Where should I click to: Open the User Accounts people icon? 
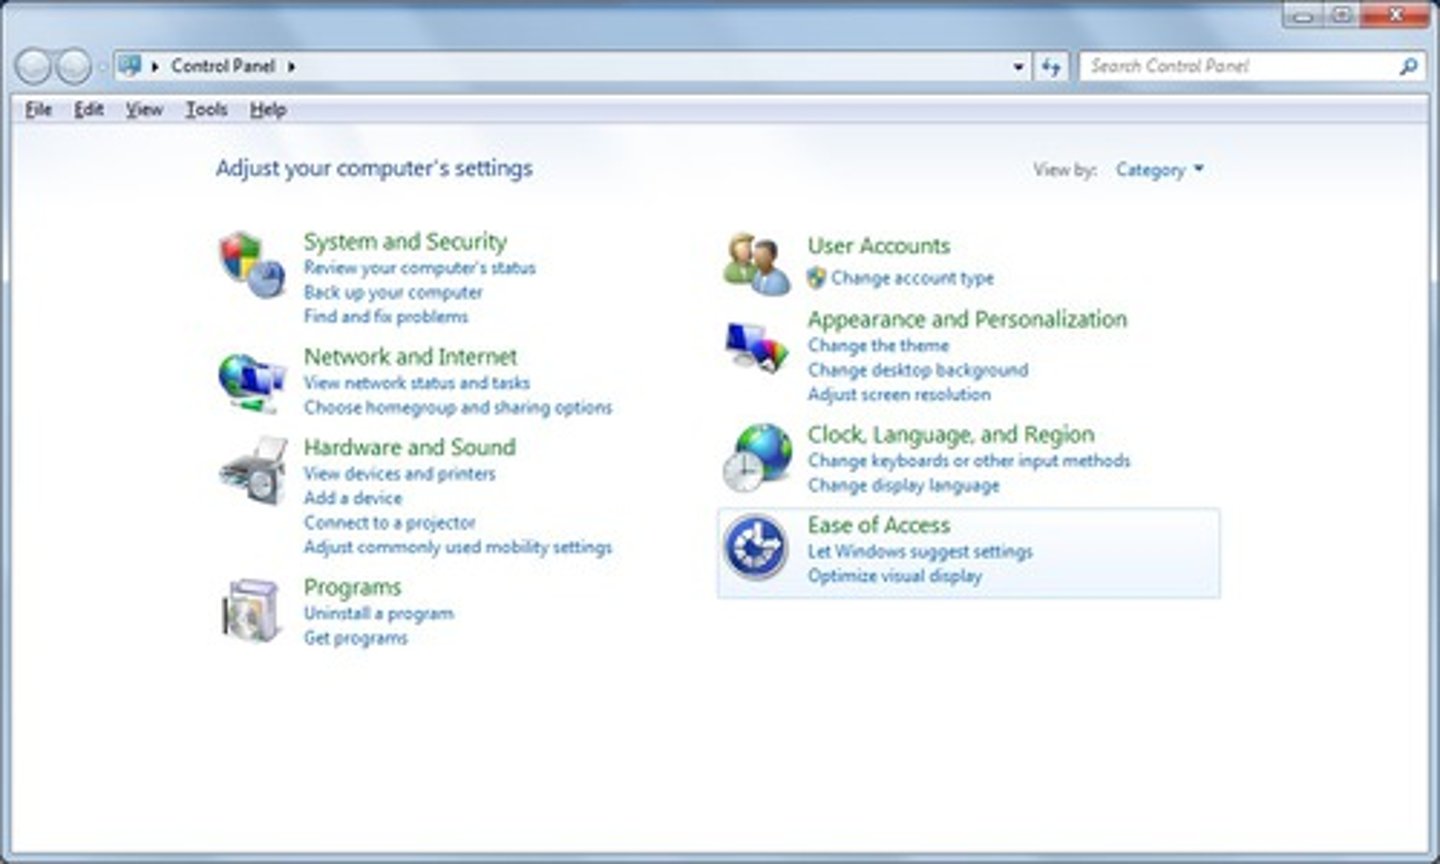756,264
